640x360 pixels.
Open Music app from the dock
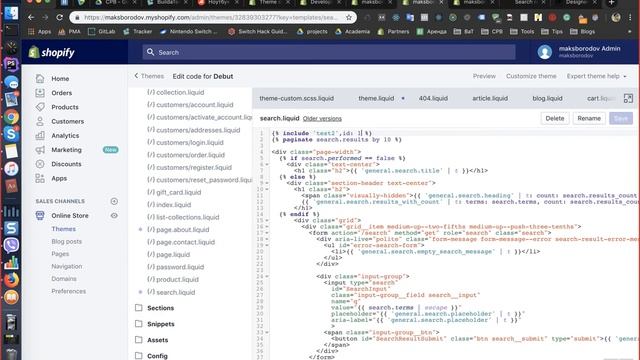[11, 169]
